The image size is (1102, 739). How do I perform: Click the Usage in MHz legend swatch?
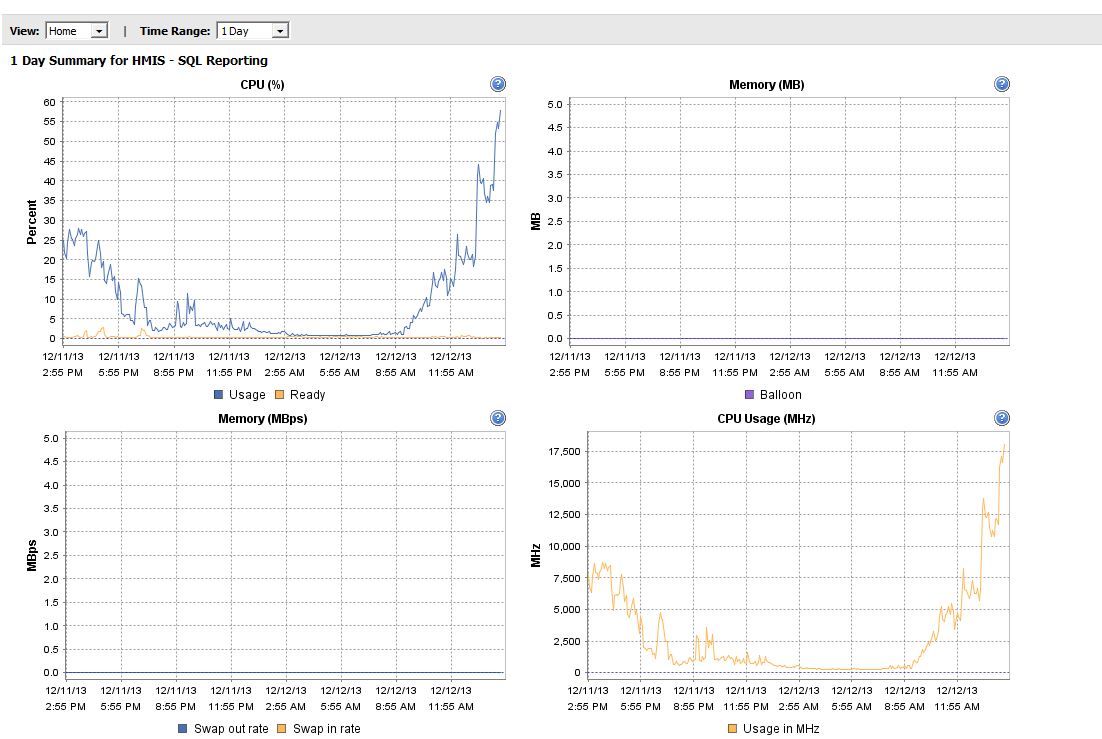point(734,729)
